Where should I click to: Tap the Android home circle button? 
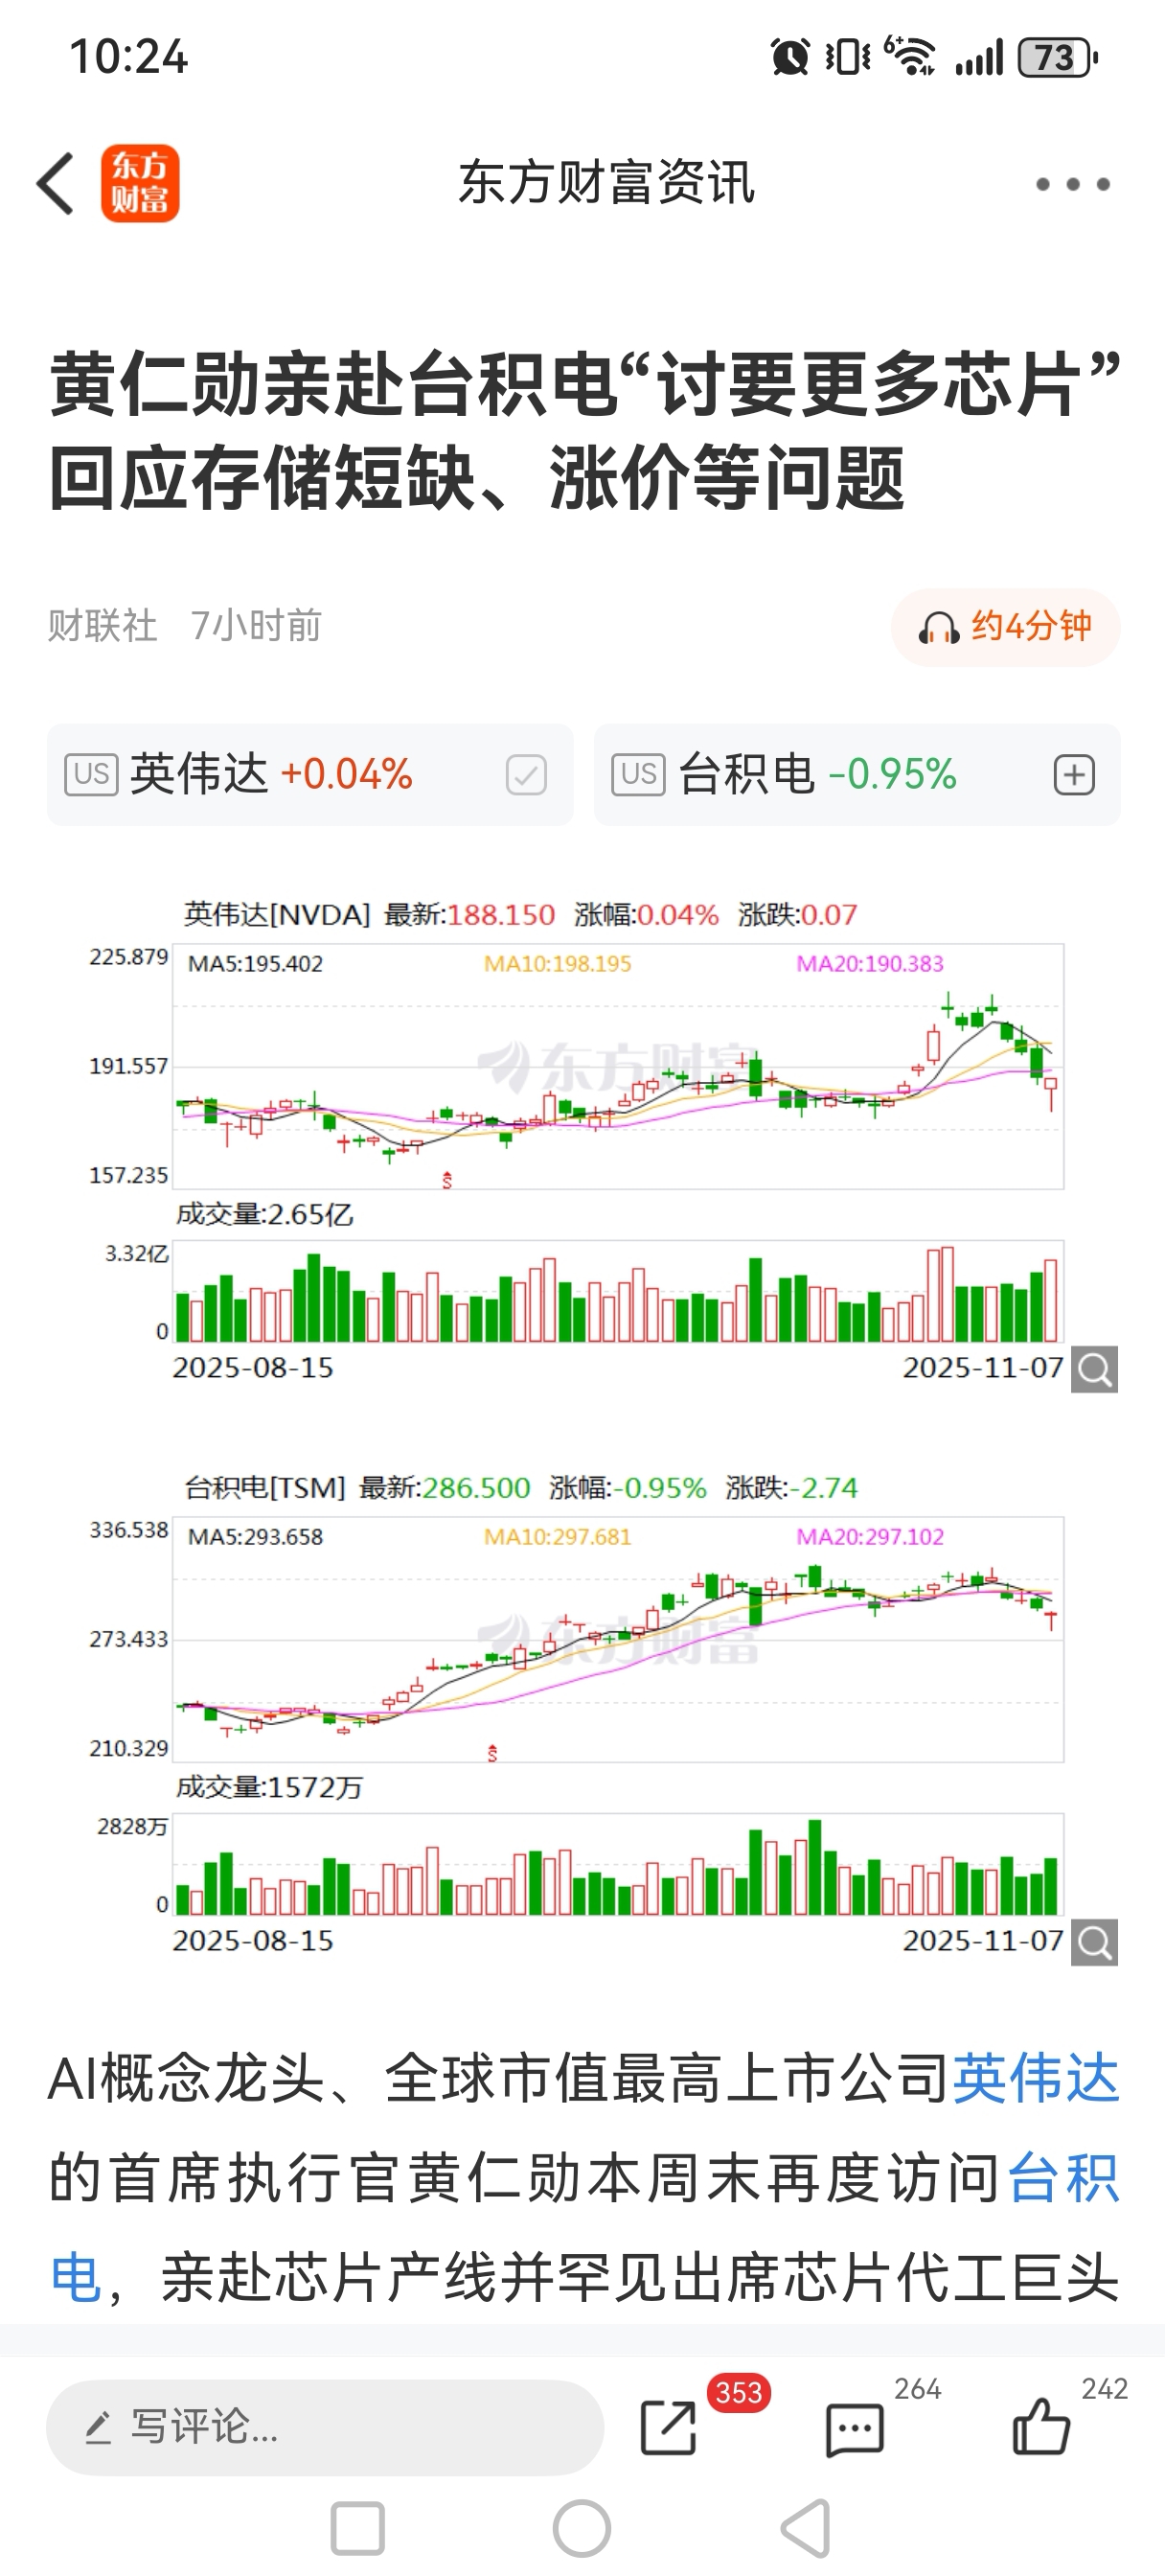click(x=582, y=2529)
